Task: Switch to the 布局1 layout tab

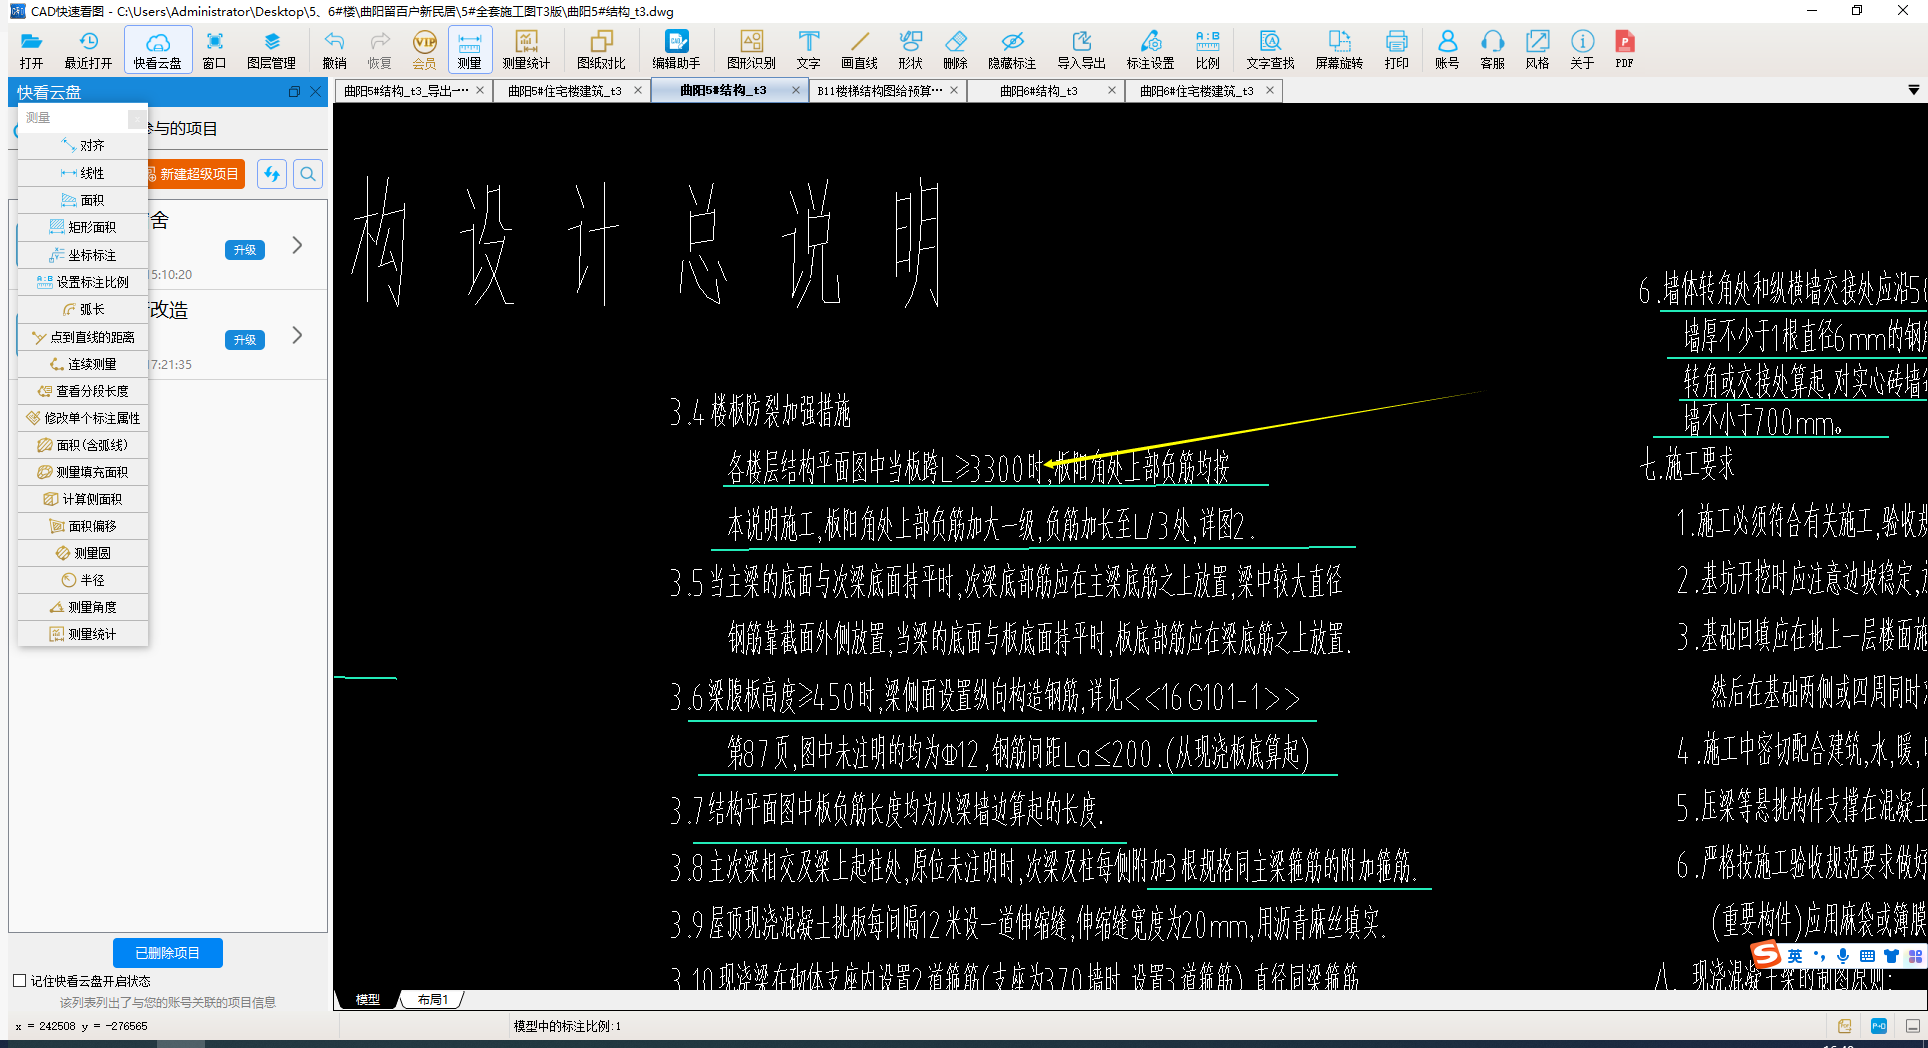Action: (x=433, y=999)
